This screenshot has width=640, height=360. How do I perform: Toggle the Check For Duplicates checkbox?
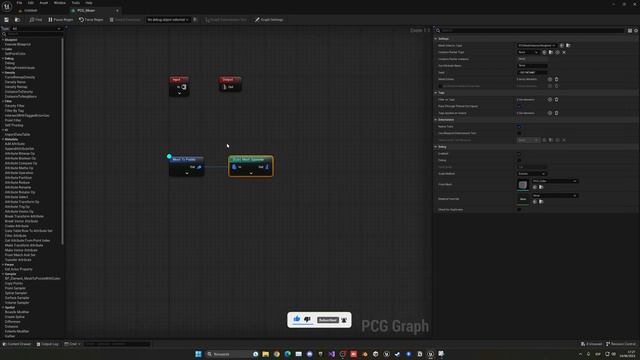[519, 209]
